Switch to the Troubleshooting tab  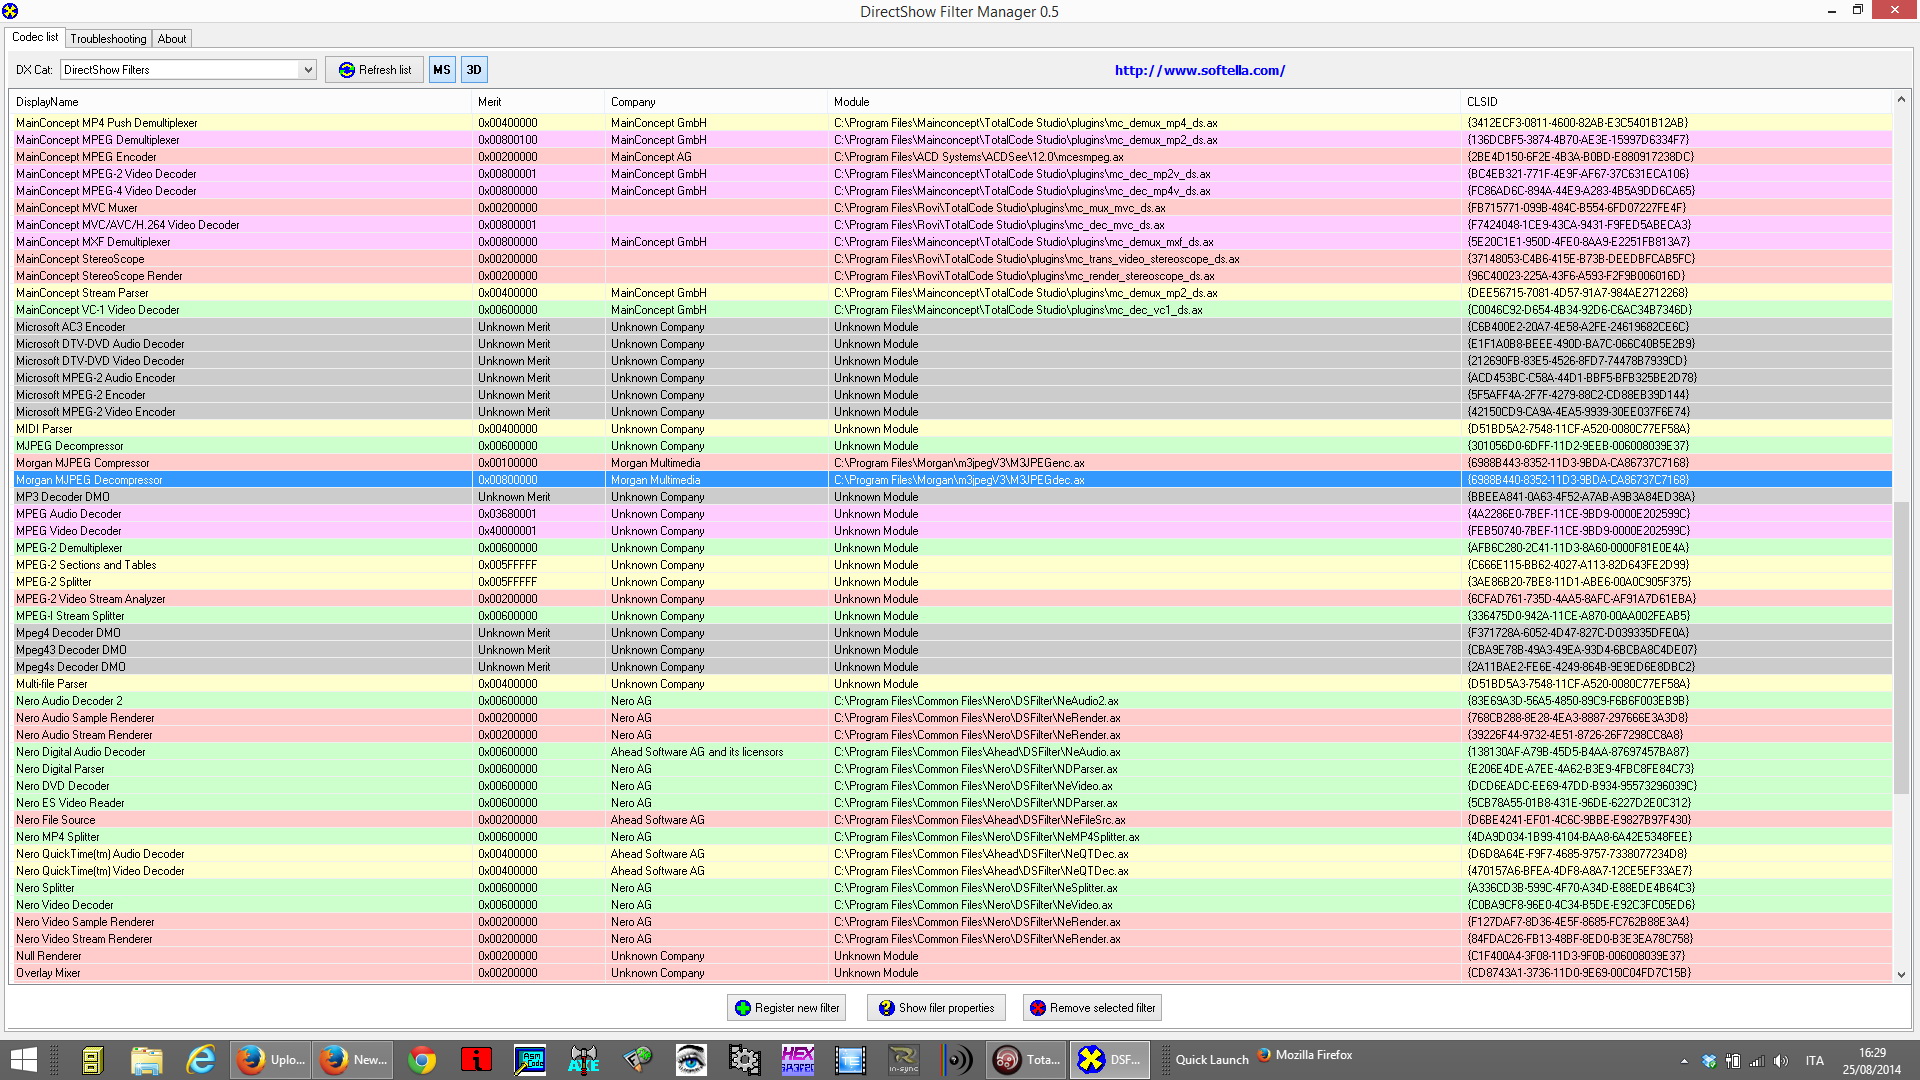(108, 39)
